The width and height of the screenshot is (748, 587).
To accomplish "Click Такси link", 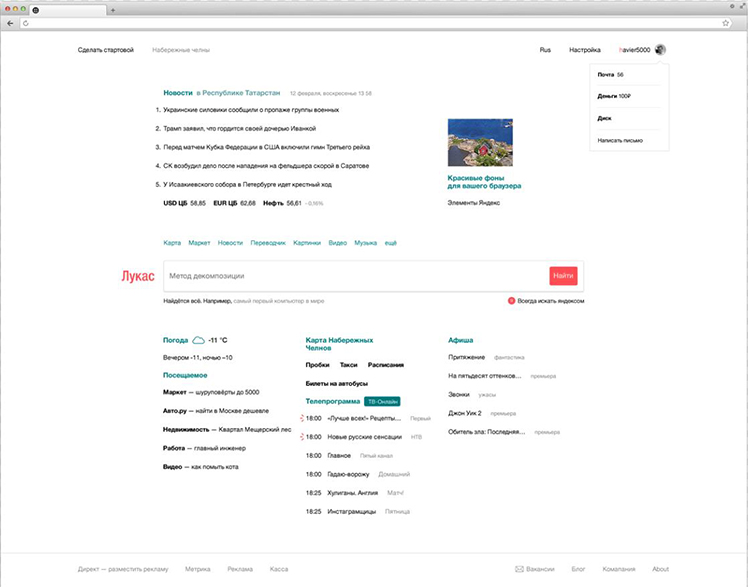I will [349, 365].
